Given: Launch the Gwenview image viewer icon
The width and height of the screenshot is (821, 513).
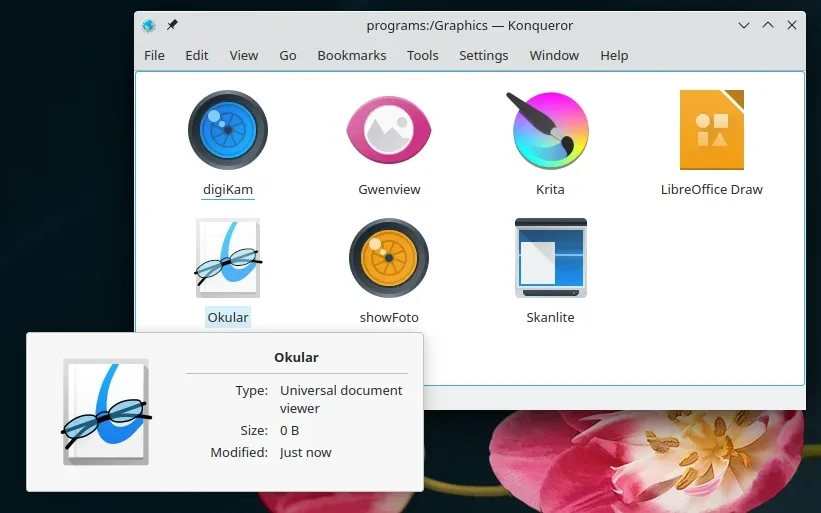Looking at the screenshot, I should 389,130.
